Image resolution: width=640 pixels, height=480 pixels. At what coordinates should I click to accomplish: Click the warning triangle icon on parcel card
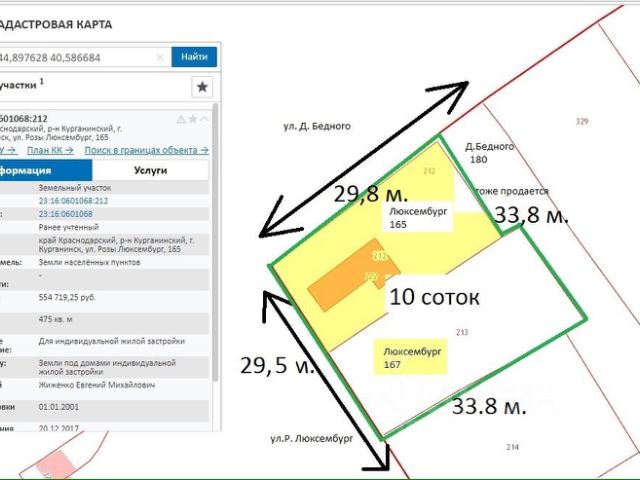click(x=181, y=119)
